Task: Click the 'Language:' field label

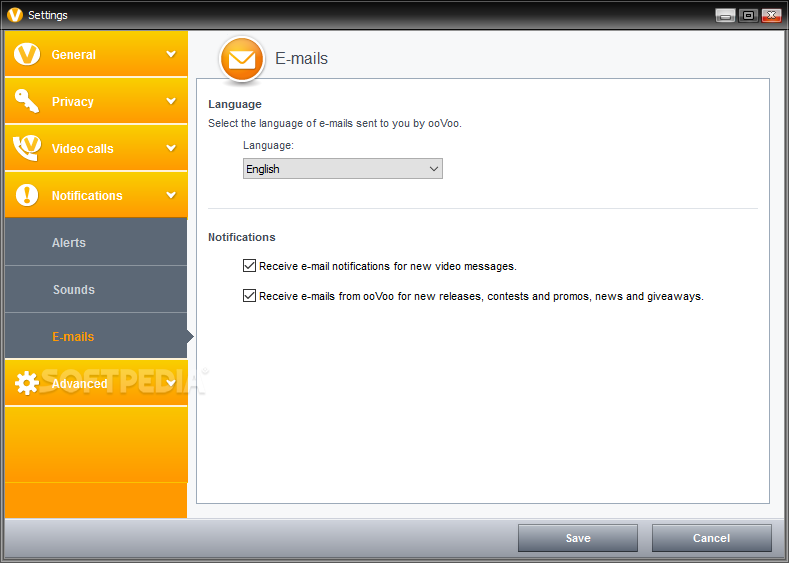Action: point(268,145)
